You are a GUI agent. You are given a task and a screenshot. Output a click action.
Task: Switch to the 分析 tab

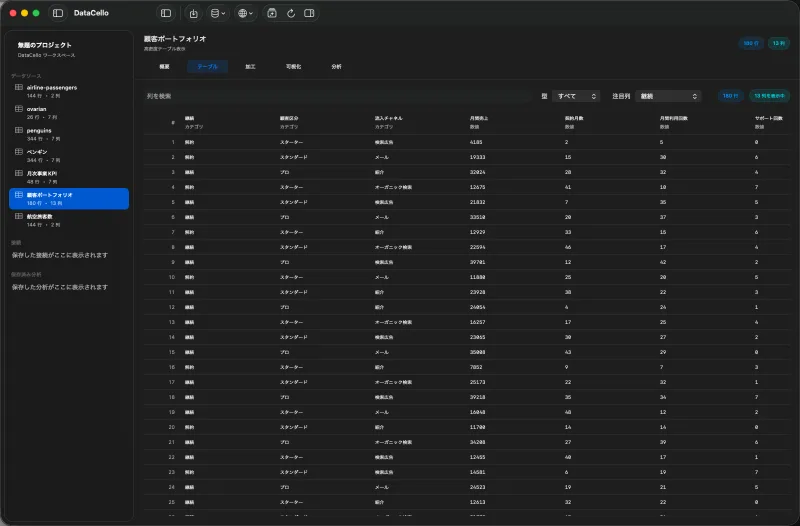336,66
